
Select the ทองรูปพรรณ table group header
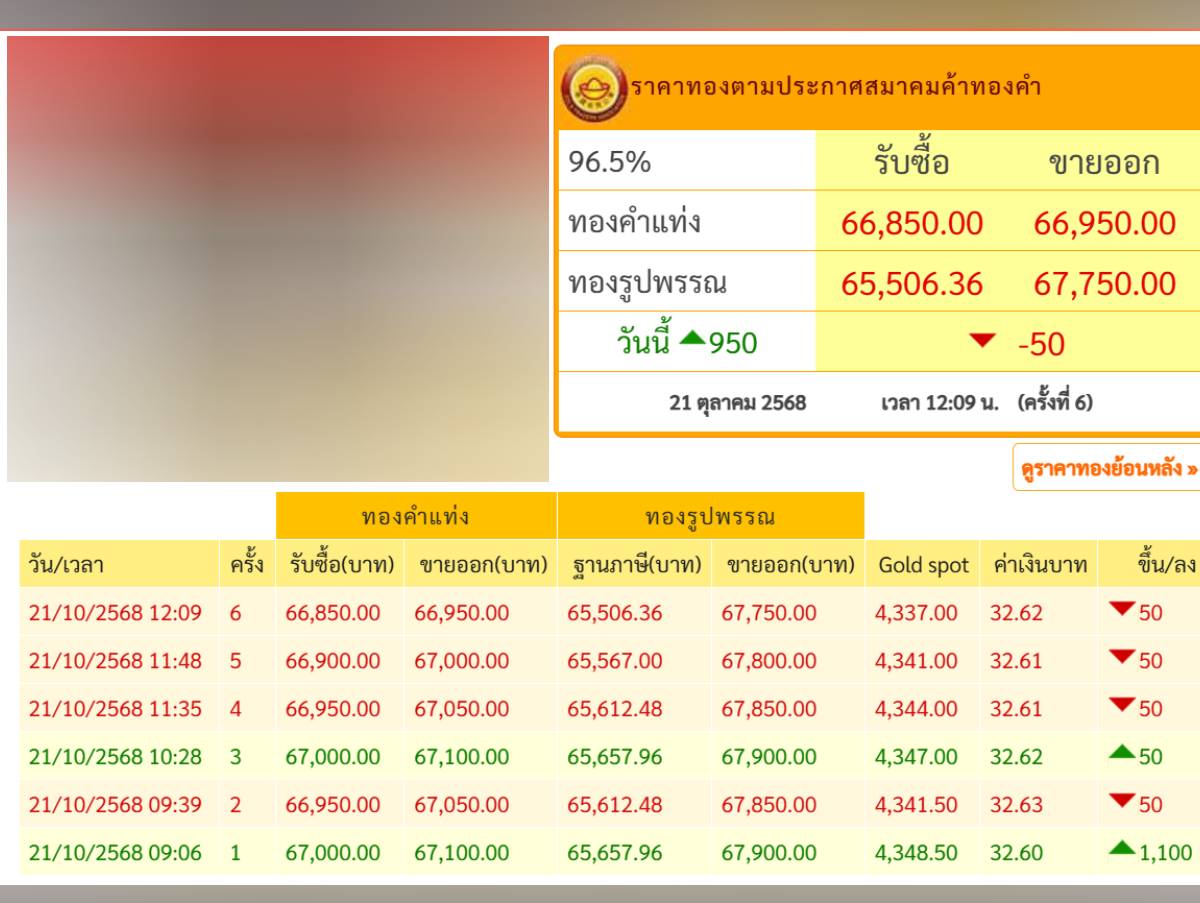tap(710, 517)
